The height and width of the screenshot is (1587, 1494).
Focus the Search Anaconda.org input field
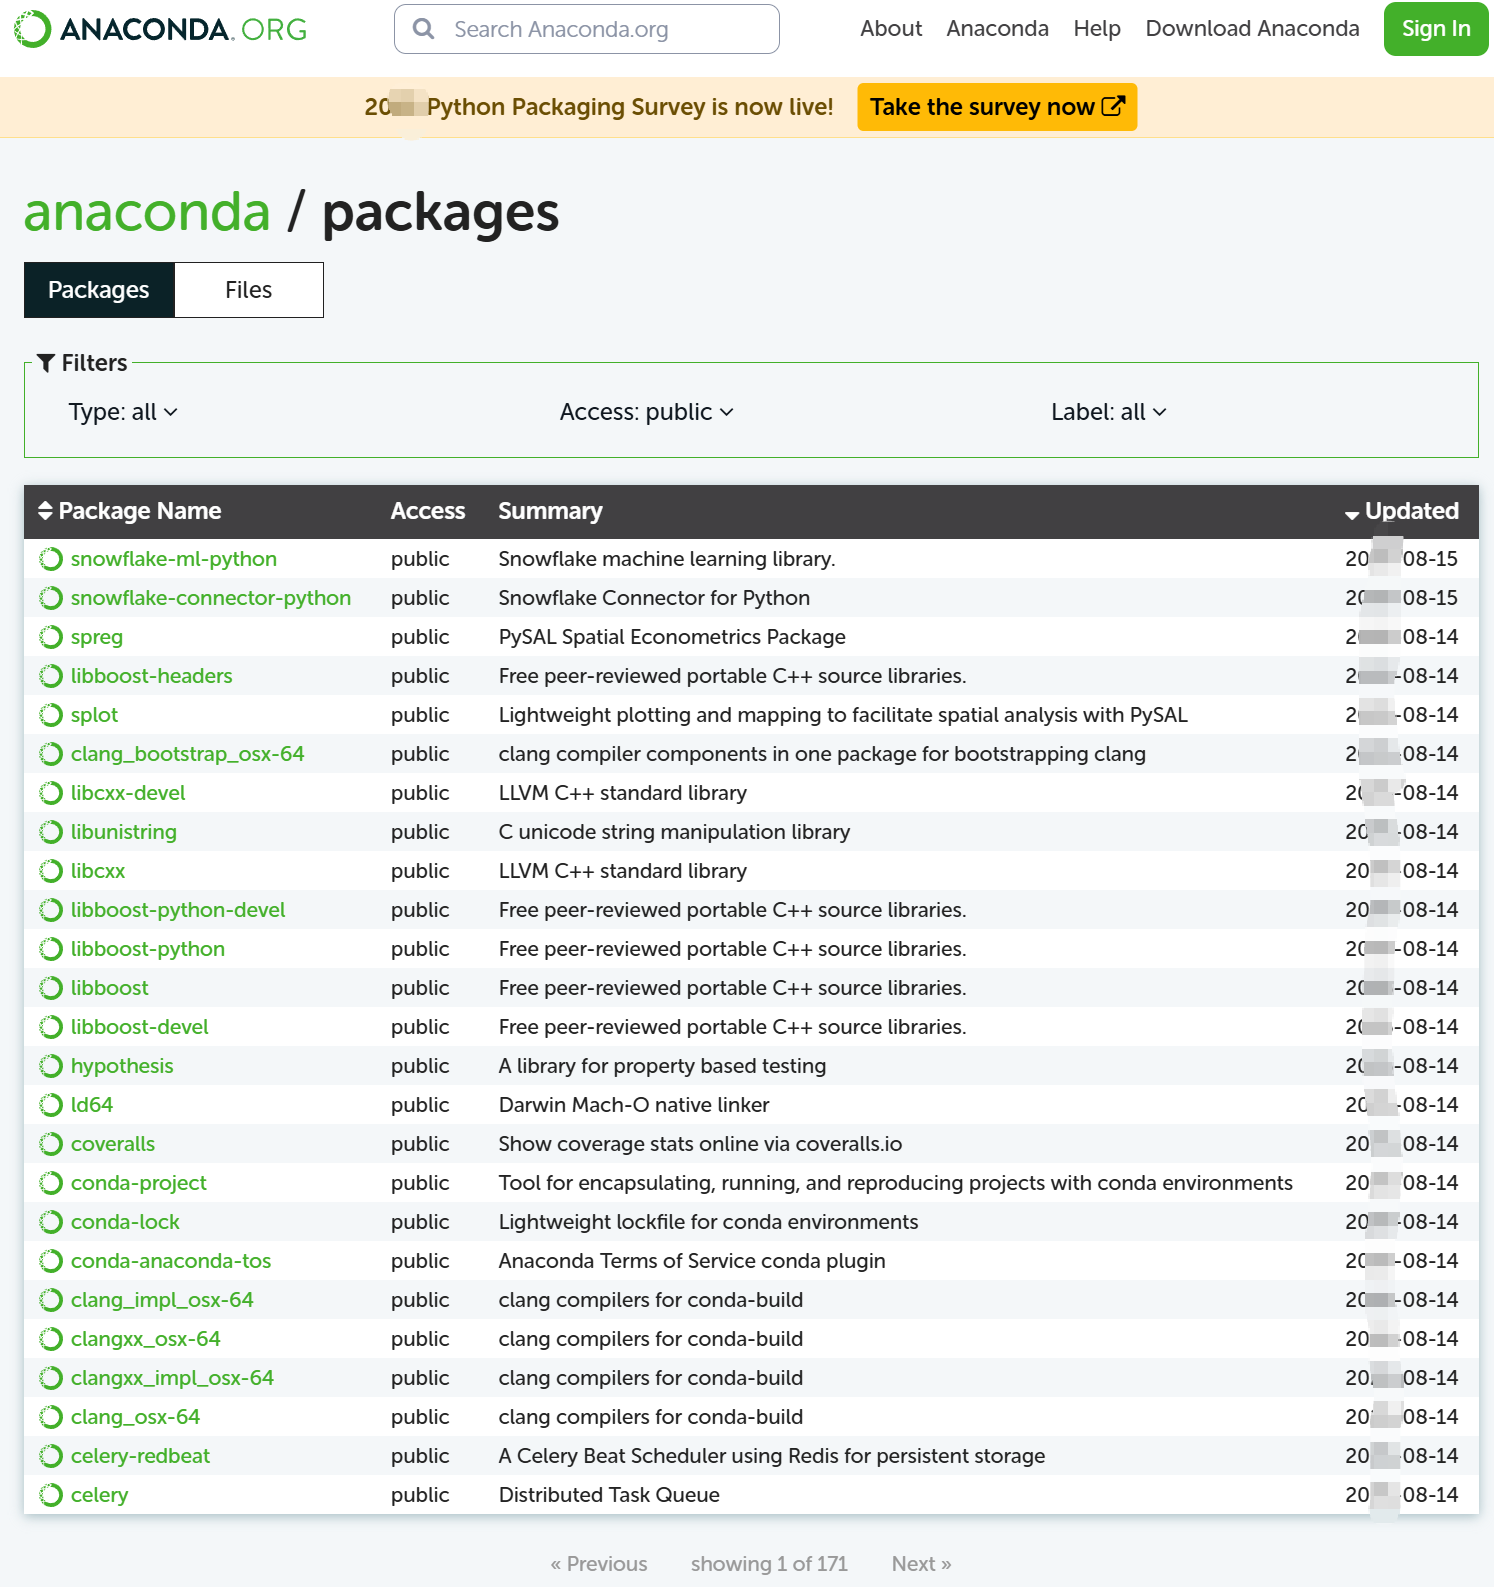(x=587, y=29)
